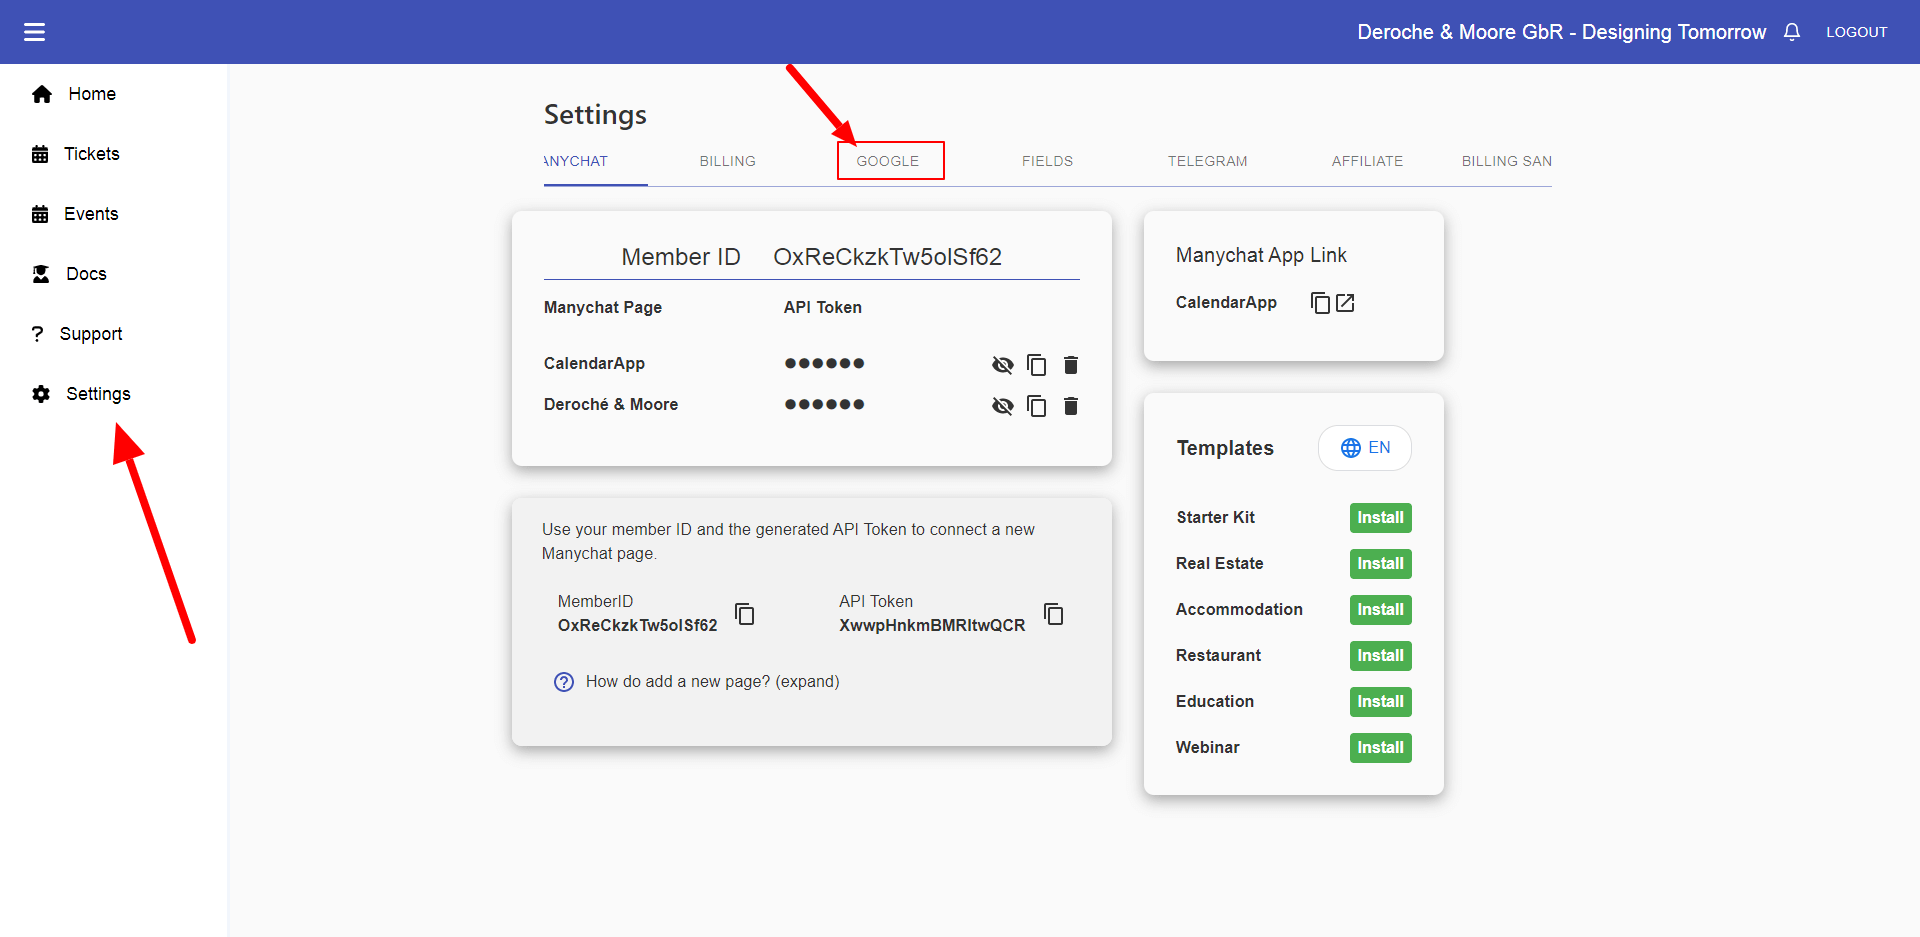Viewport: 1920px width, 937px height.
Task: Copy the Deroché & Moore API token
Action: click(x=1036, y=406)
